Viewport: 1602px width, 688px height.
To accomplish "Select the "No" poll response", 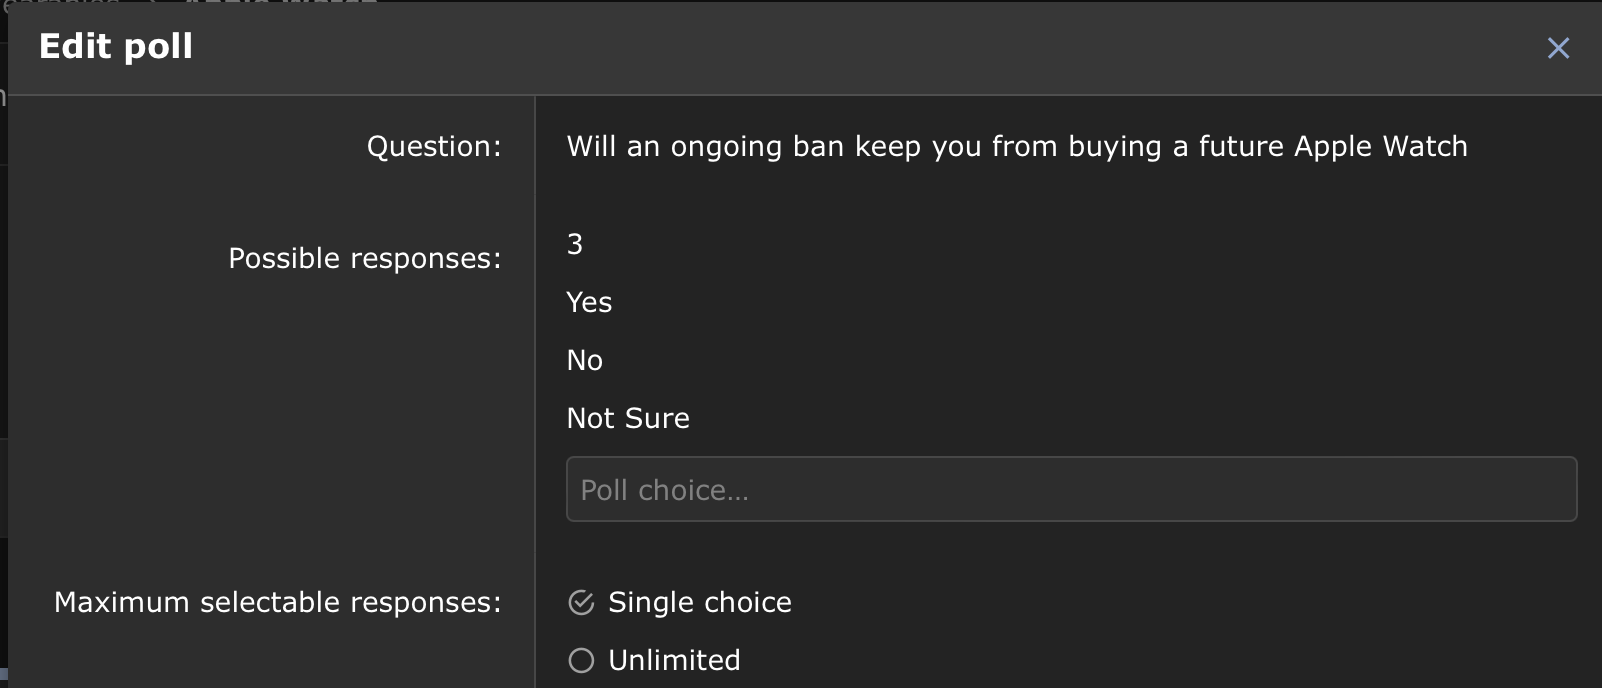I will click(x=585, y=360).
